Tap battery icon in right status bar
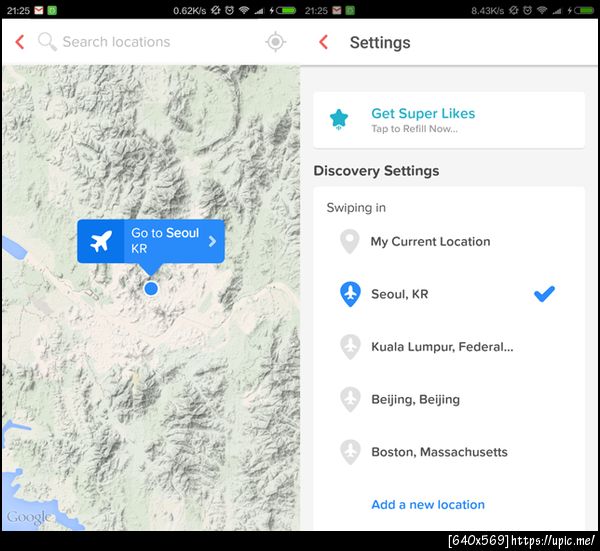The image size is (600, 551). pos(584,10)
